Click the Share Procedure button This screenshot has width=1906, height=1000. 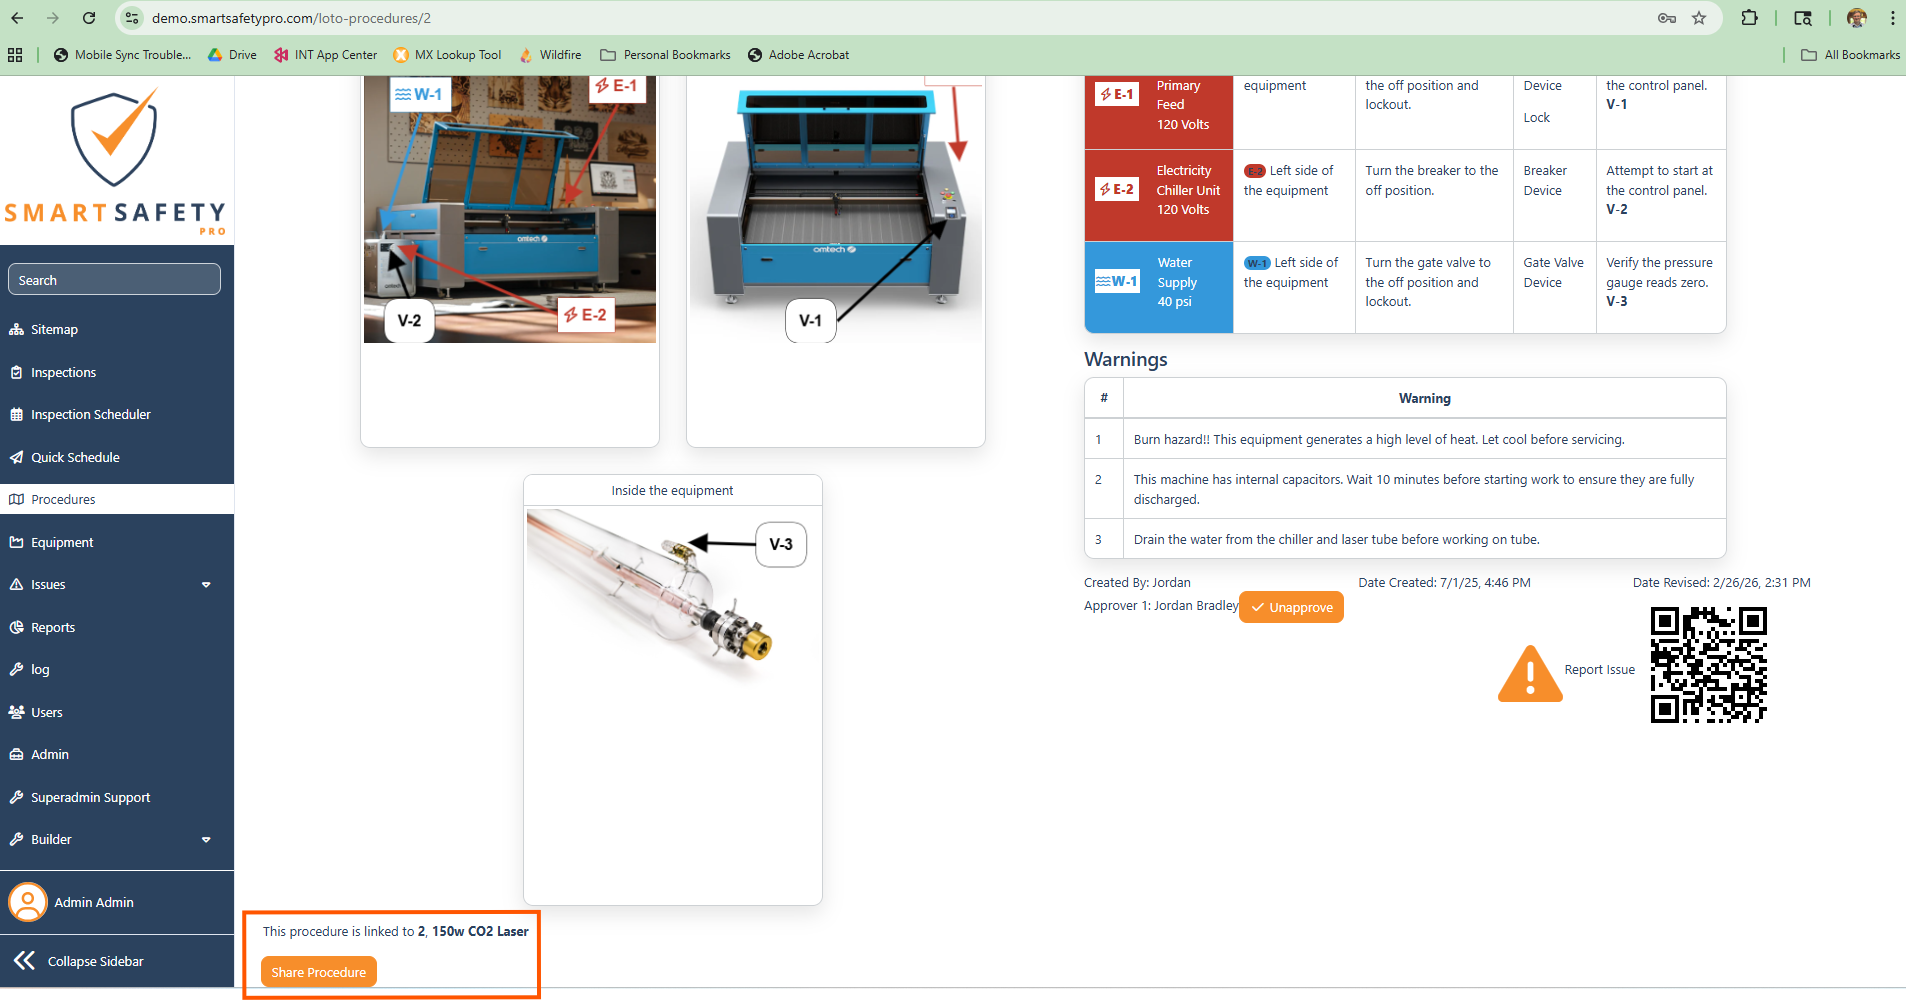coord(318,972)
